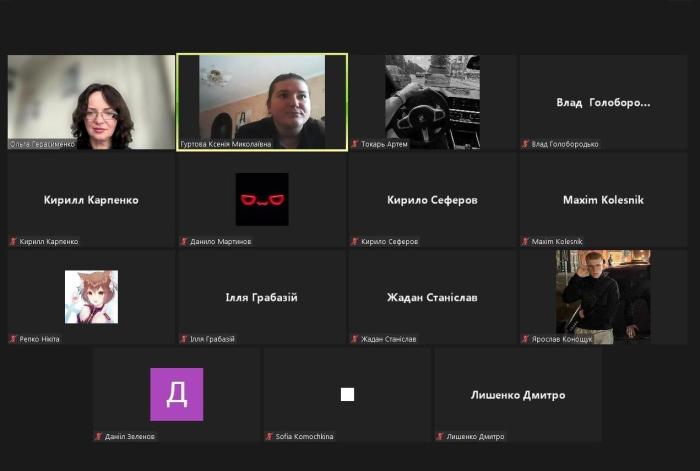Click the purple Д avatar of Даніл Зеленов
Viewport: 700px width, 471px height.
[176, 394]
